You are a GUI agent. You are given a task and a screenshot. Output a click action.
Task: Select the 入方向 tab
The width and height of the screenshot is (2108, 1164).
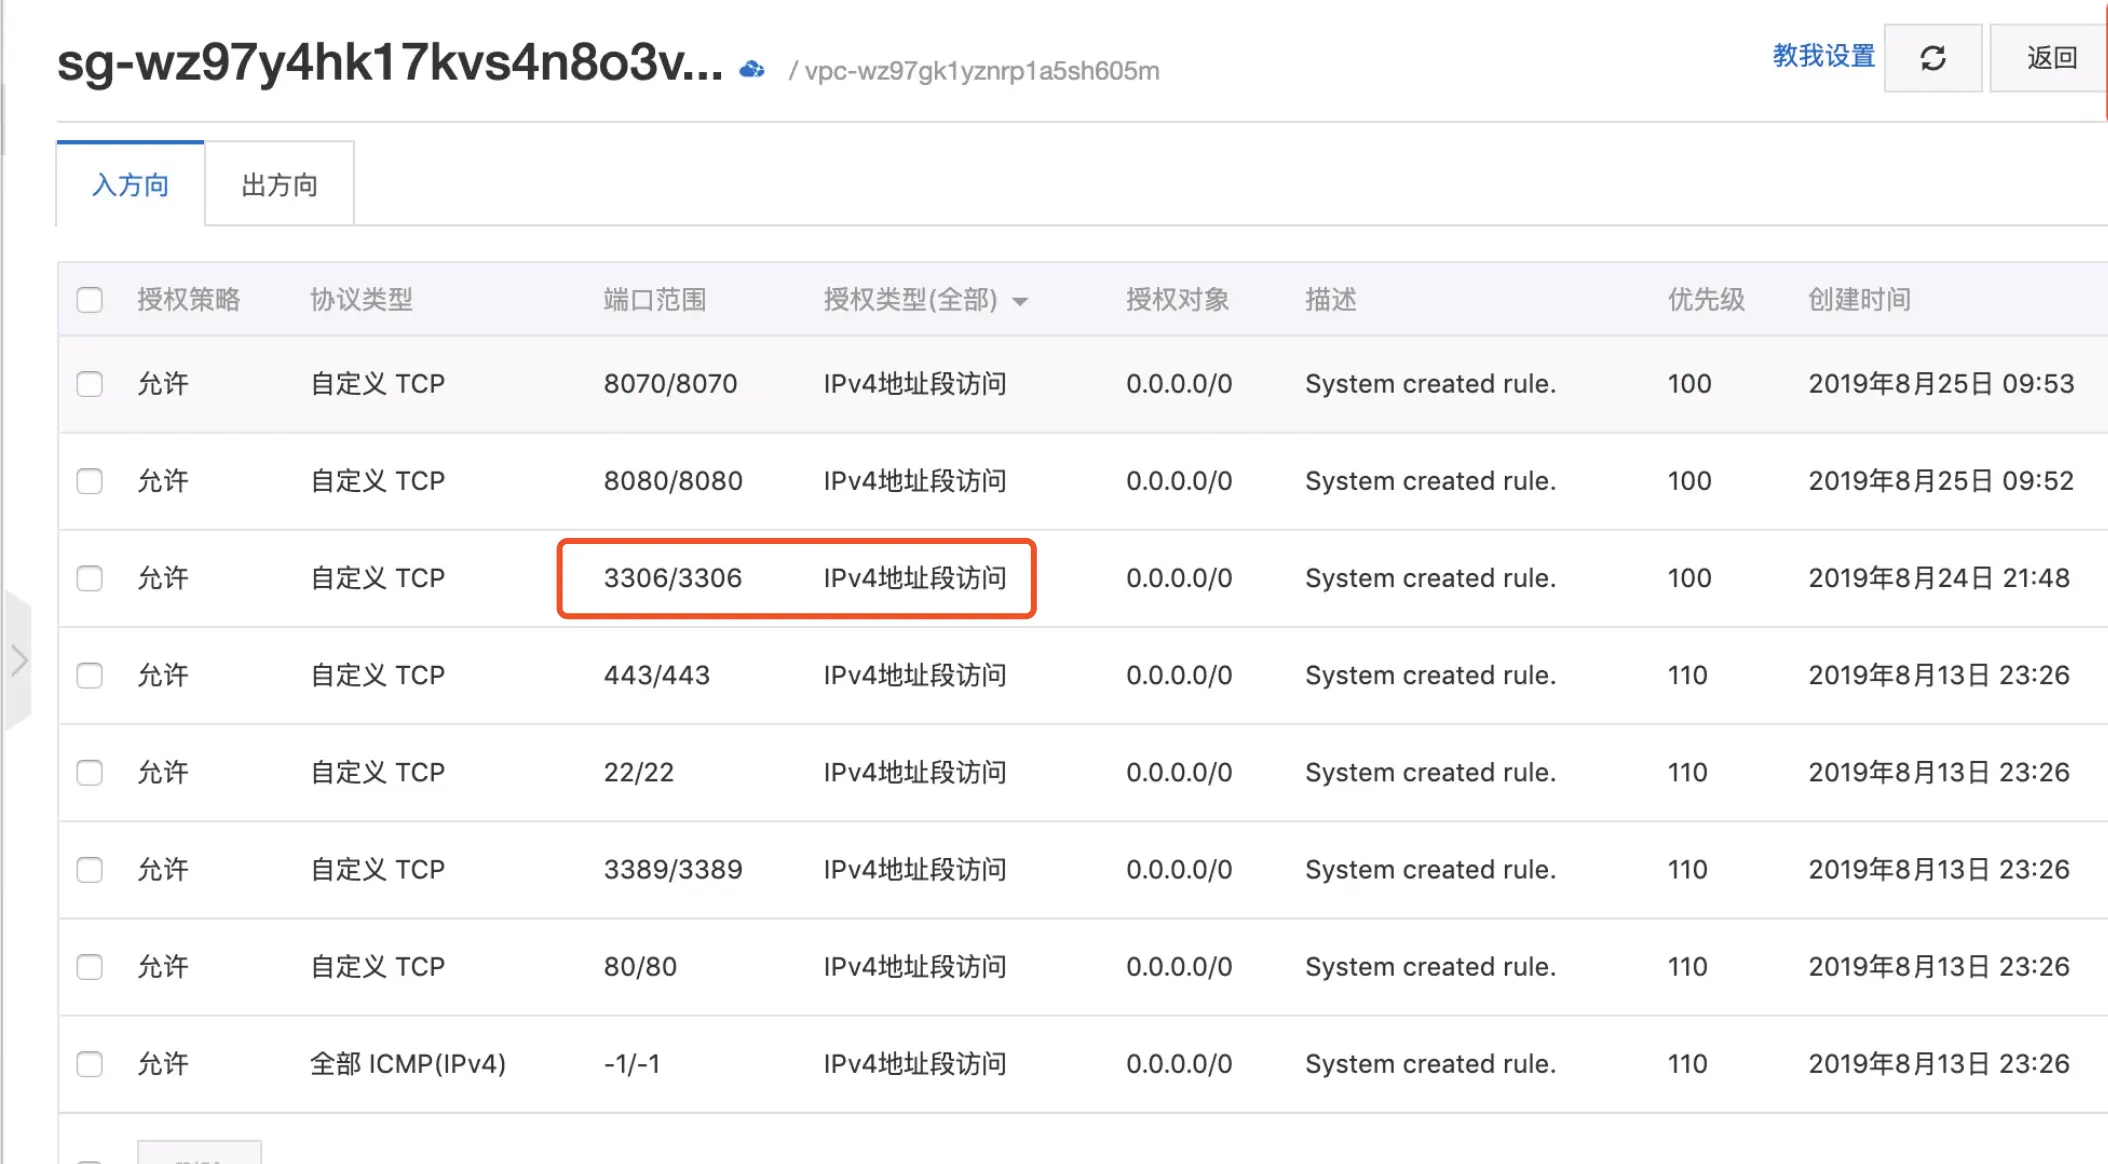130,185
